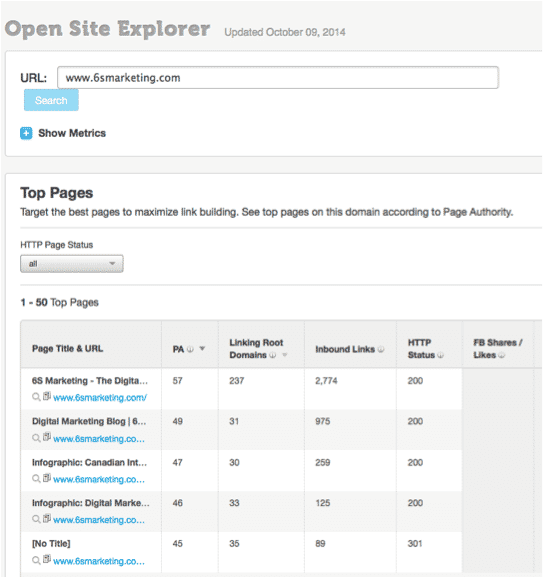Click the Page Title & URL header

click(x=67, y=349)
